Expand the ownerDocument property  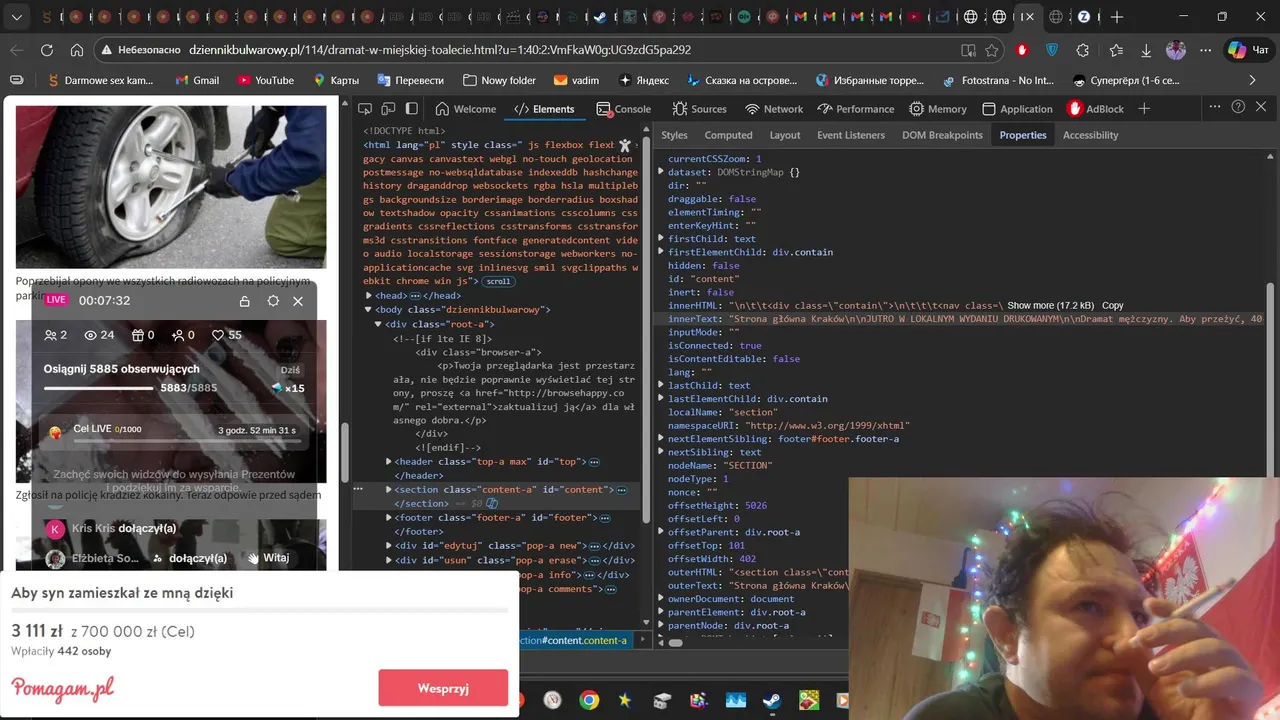point(661,599)
